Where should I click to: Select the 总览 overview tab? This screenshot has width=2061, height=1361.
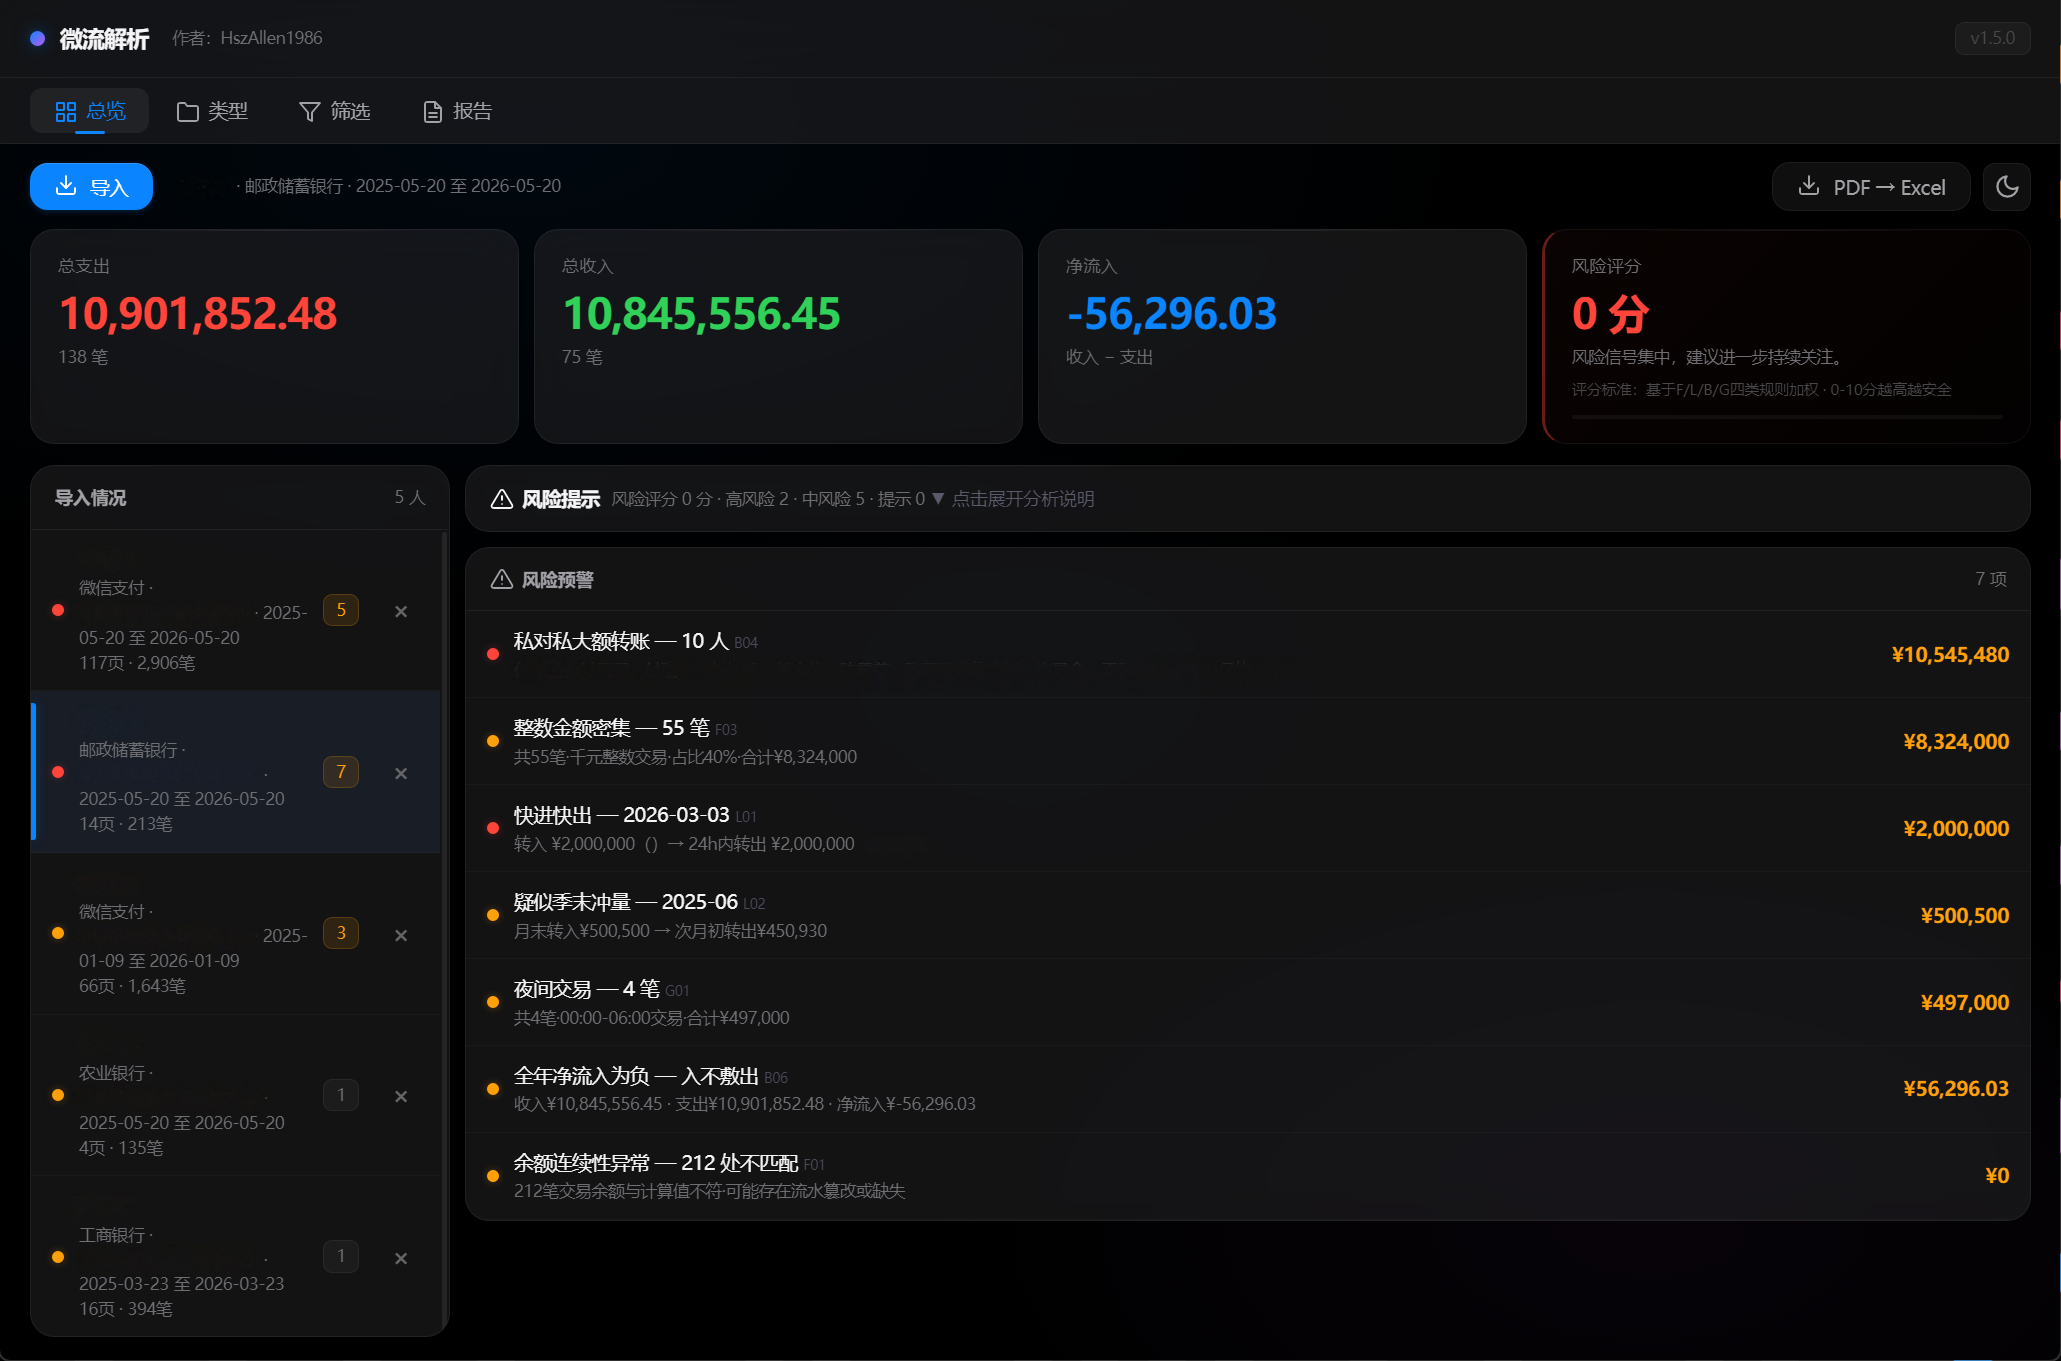(90, 111)
